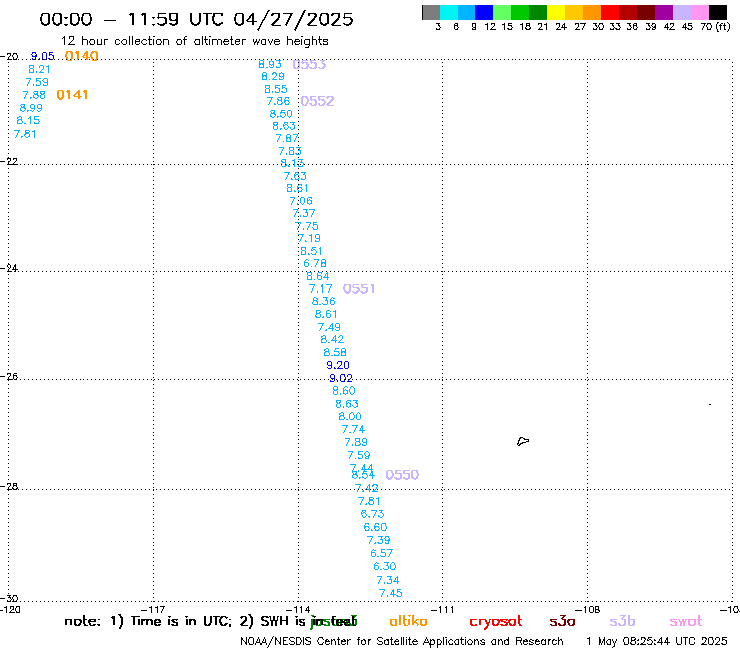
Task: Select the 7.49 wave height reading
Action: 329,328
